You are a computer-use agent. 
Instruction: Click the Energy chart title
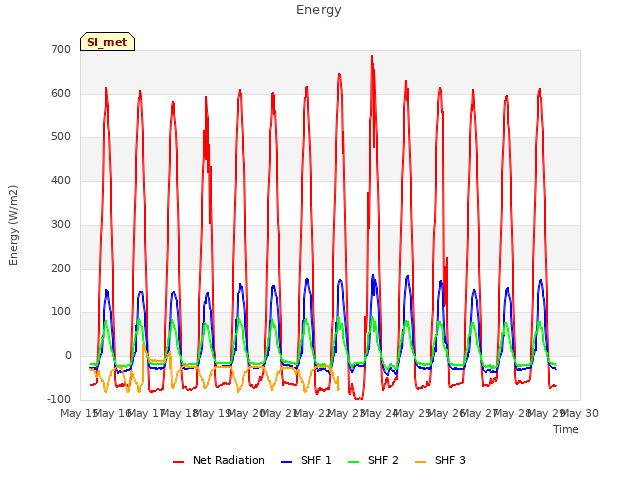coord(319,10)
